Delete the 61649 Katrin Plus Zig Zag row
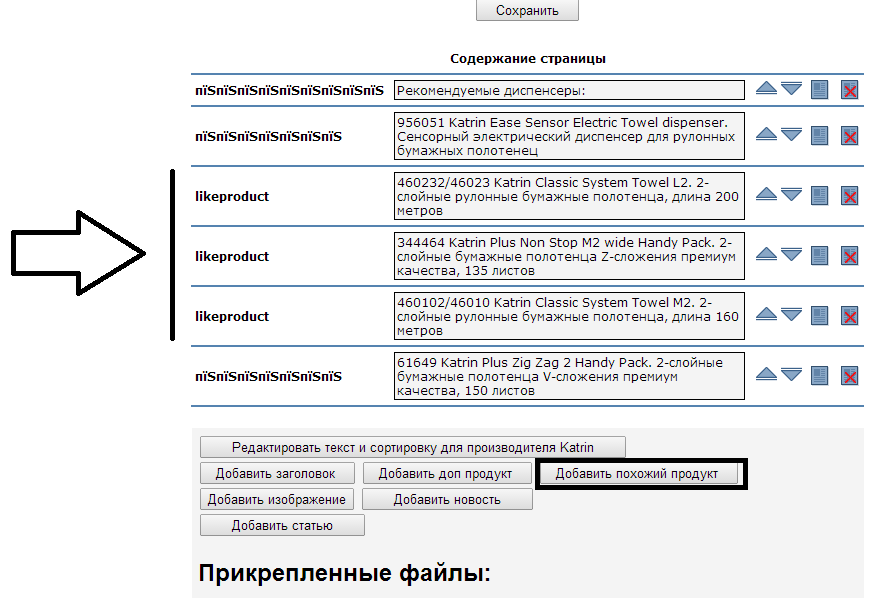The width and height of the screenshot is (893, 598). click(849, 375)
